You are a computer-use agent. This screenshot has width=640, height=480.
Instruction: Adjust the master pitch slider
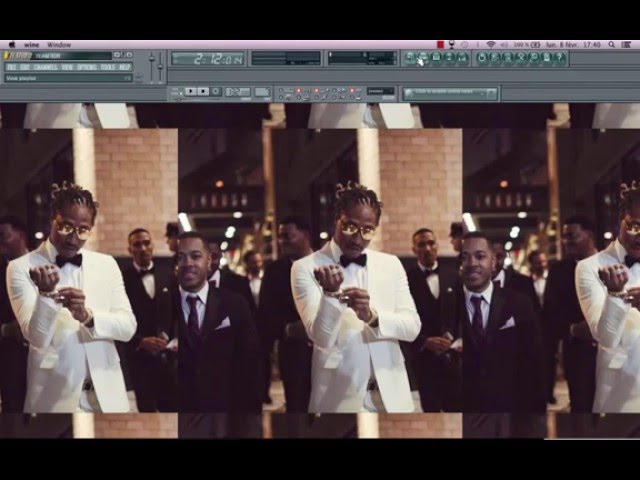point(160,67)
